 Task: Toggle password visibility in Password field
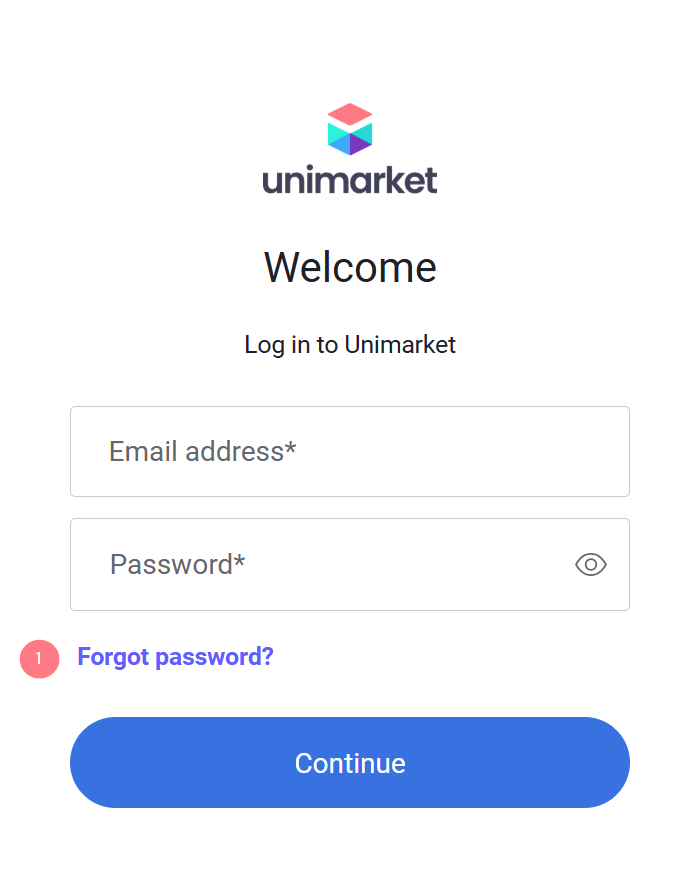click(591, 565)
